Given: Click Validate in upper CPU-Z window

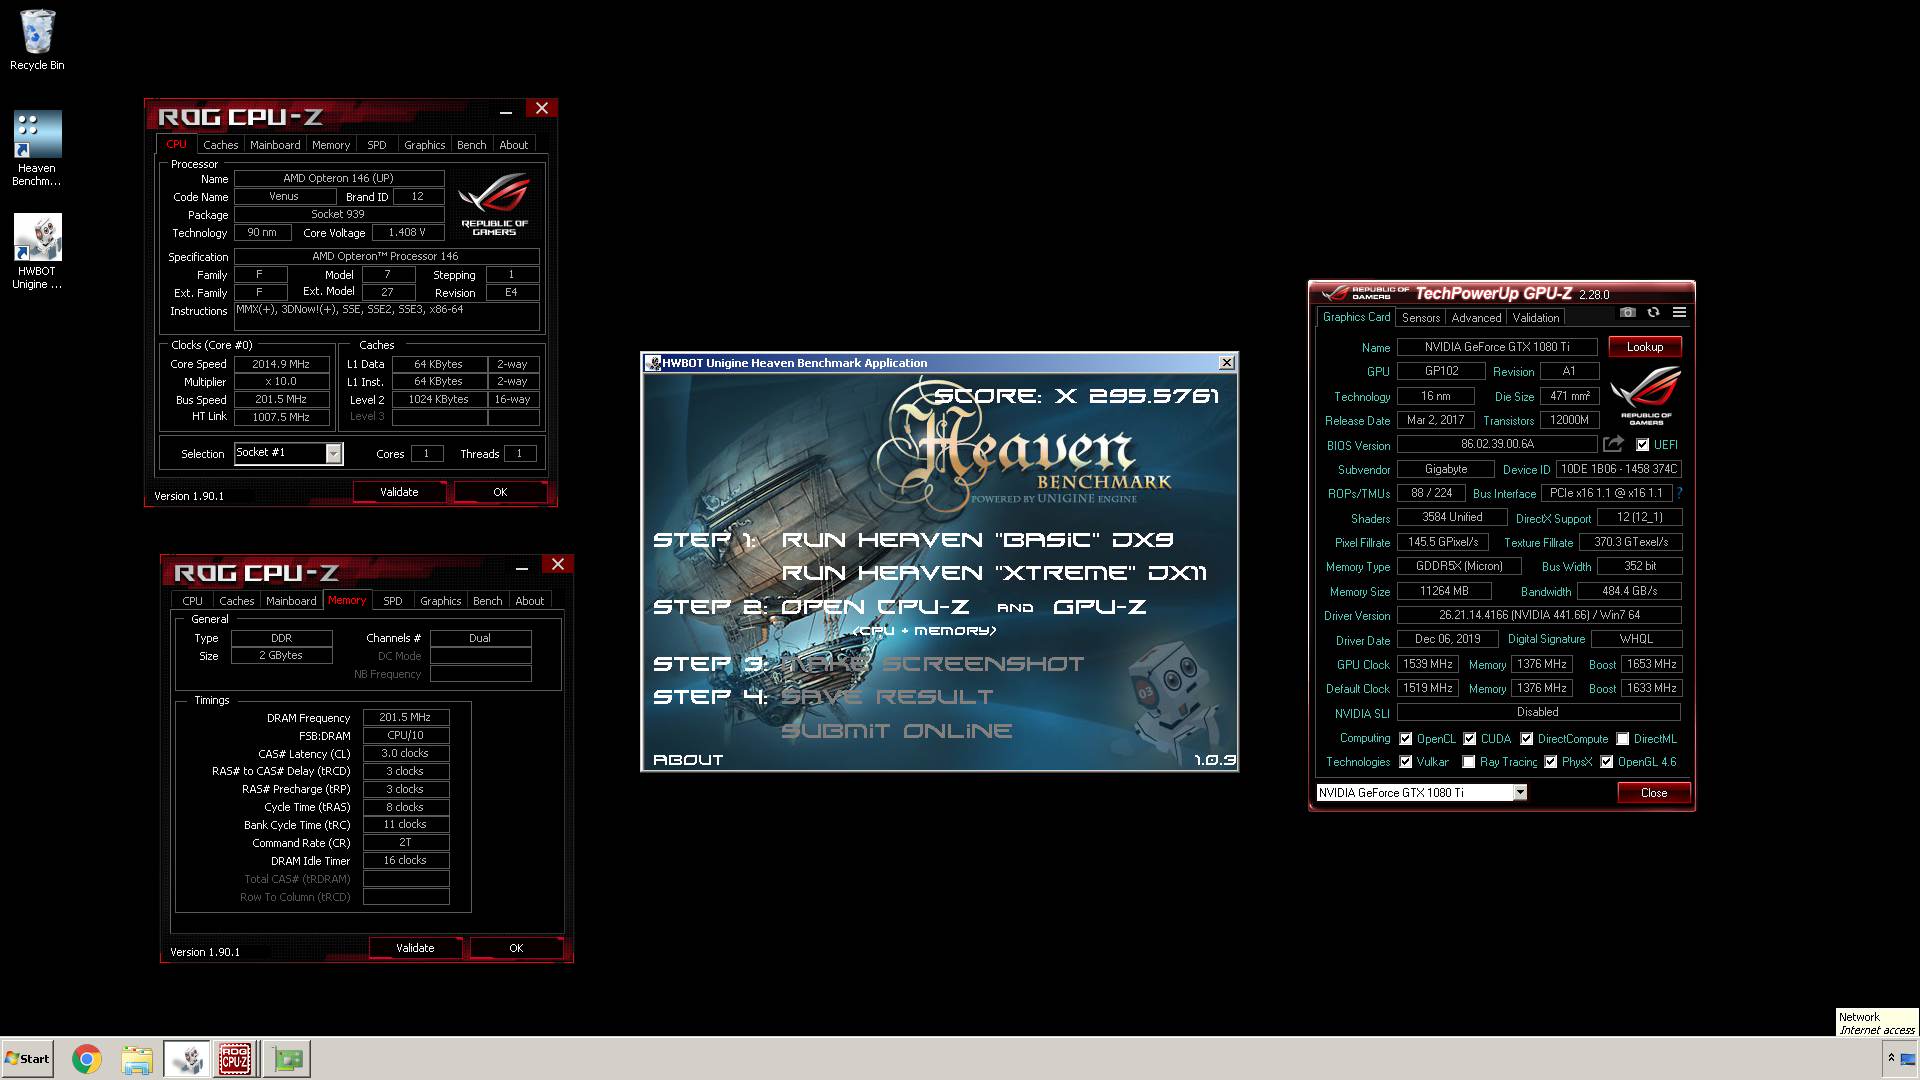Looking at the screenshot, I should coord(399,492).
